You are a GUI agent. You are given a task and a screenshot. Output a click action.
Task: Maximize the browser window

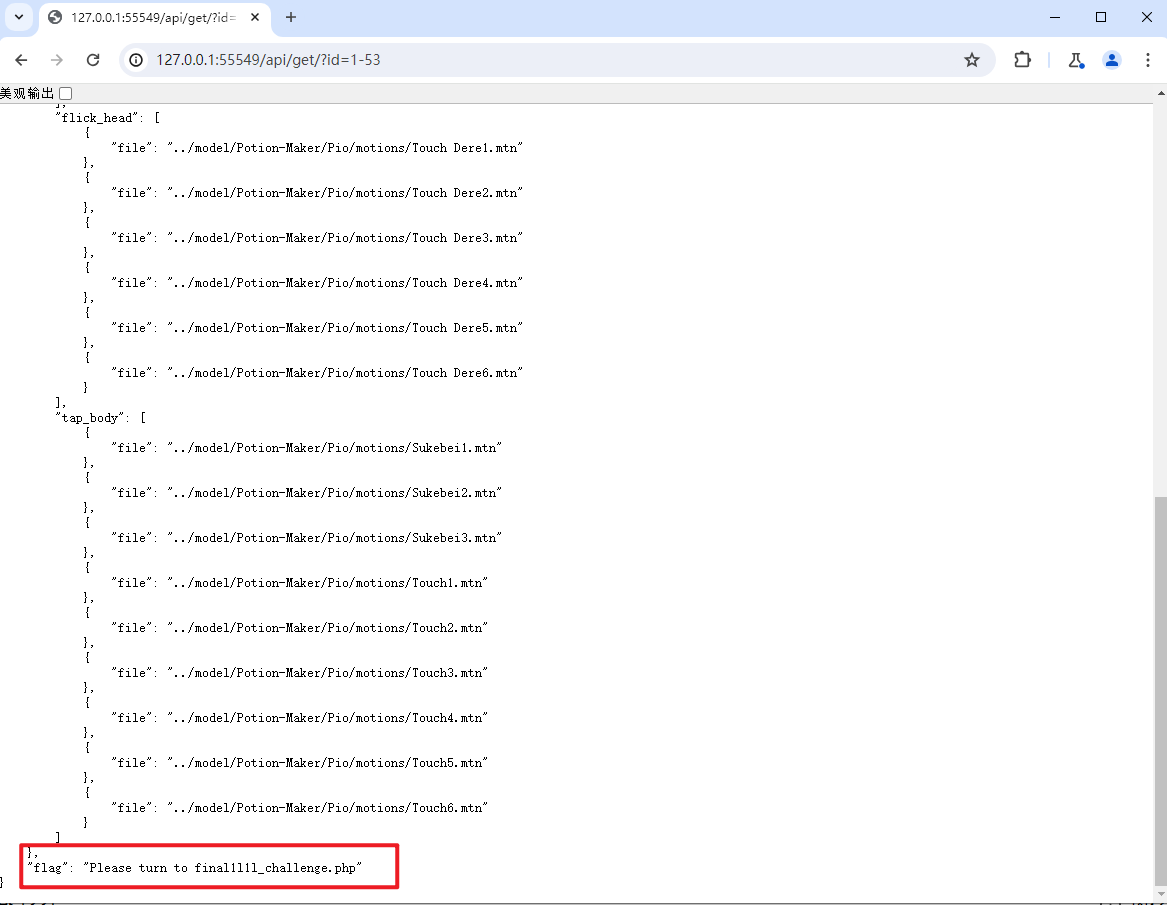pyautogui.click(x=1101, y=17)
